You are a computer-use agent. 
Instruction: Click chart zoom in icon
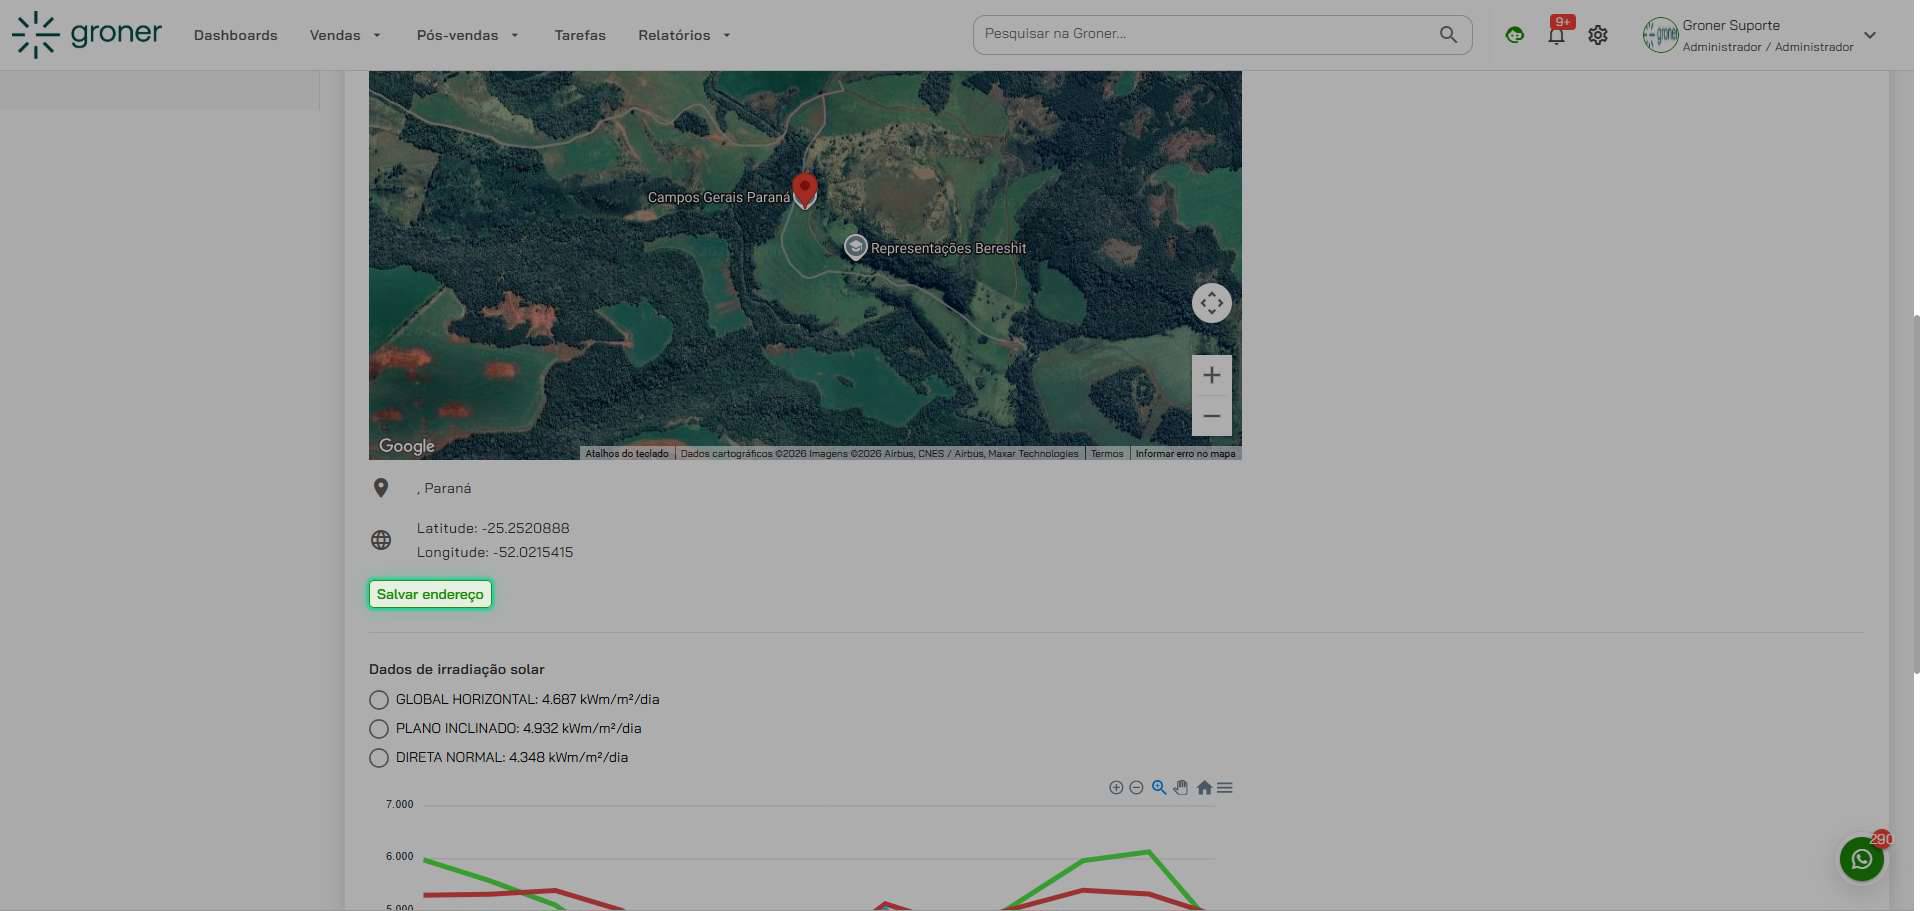click(x=1116, y=788)
